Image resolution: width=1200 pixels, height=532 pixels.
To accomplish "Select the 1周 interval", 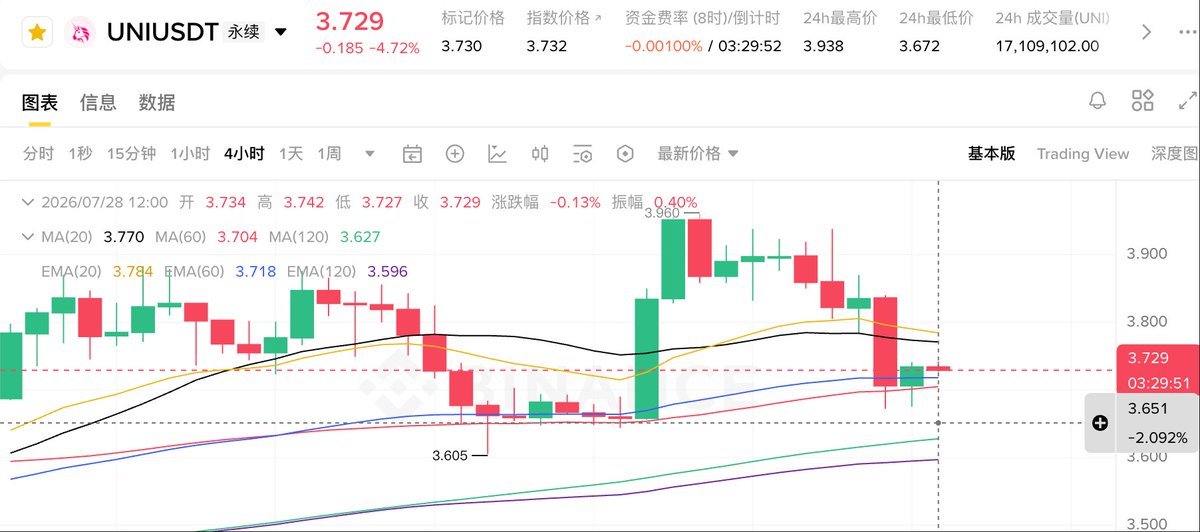I will coord(329,154).
